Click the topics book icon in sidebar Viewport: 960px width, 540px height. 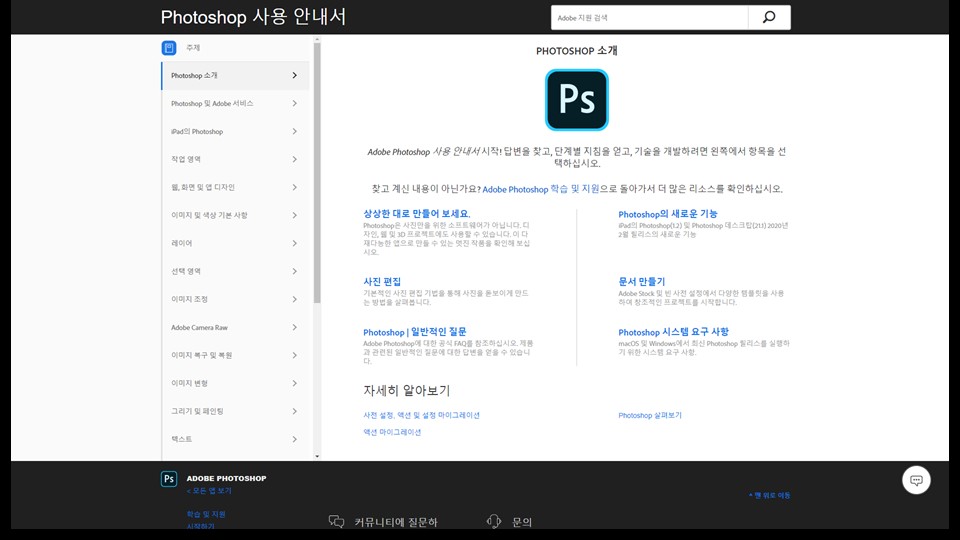tap(169, 48)
